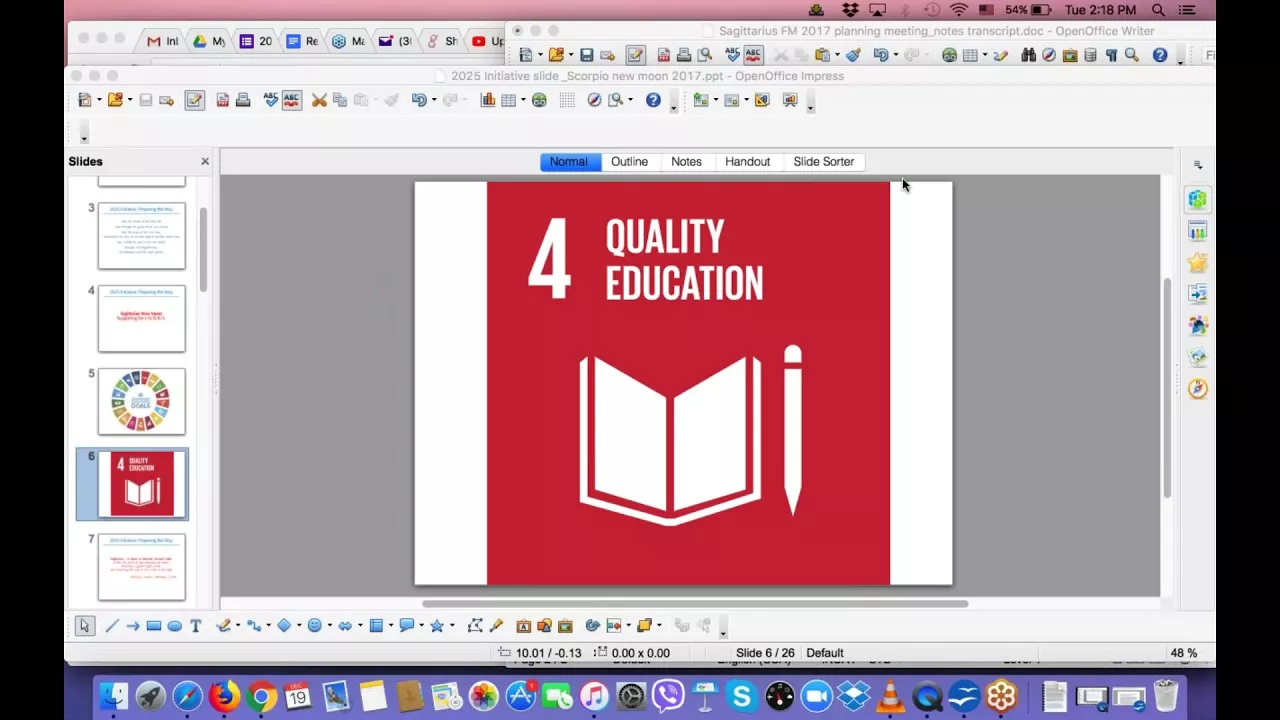Expand the Undo history dropdown arrow in Impress

pyautogui.click(x=433, y=100)
